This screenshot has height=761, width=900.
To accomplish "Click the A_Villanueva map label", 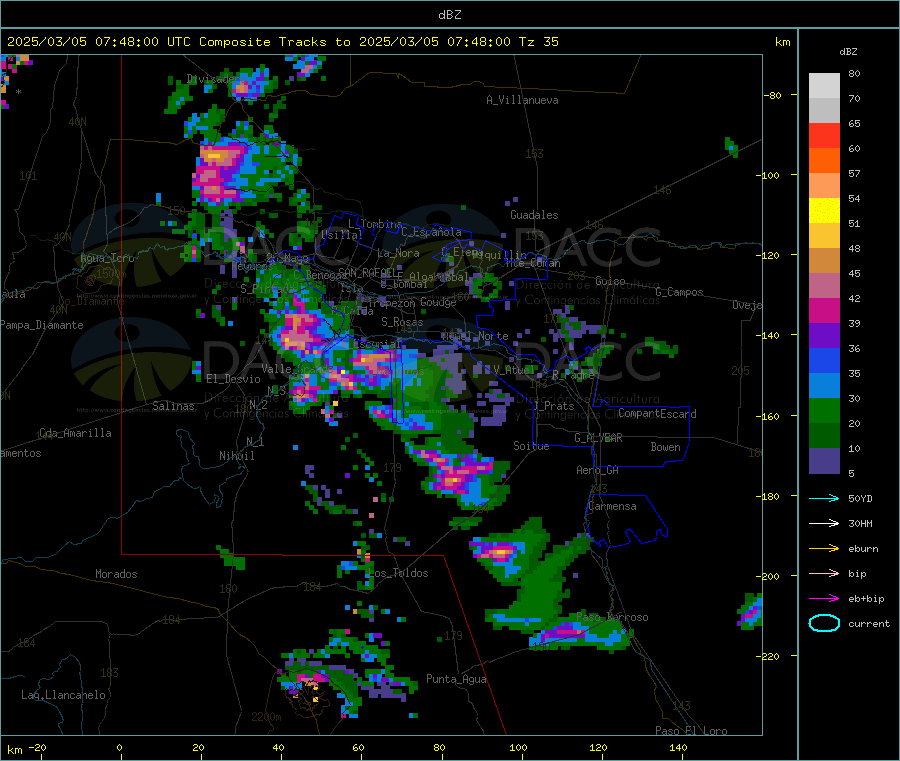I will (x=522, y=100).
